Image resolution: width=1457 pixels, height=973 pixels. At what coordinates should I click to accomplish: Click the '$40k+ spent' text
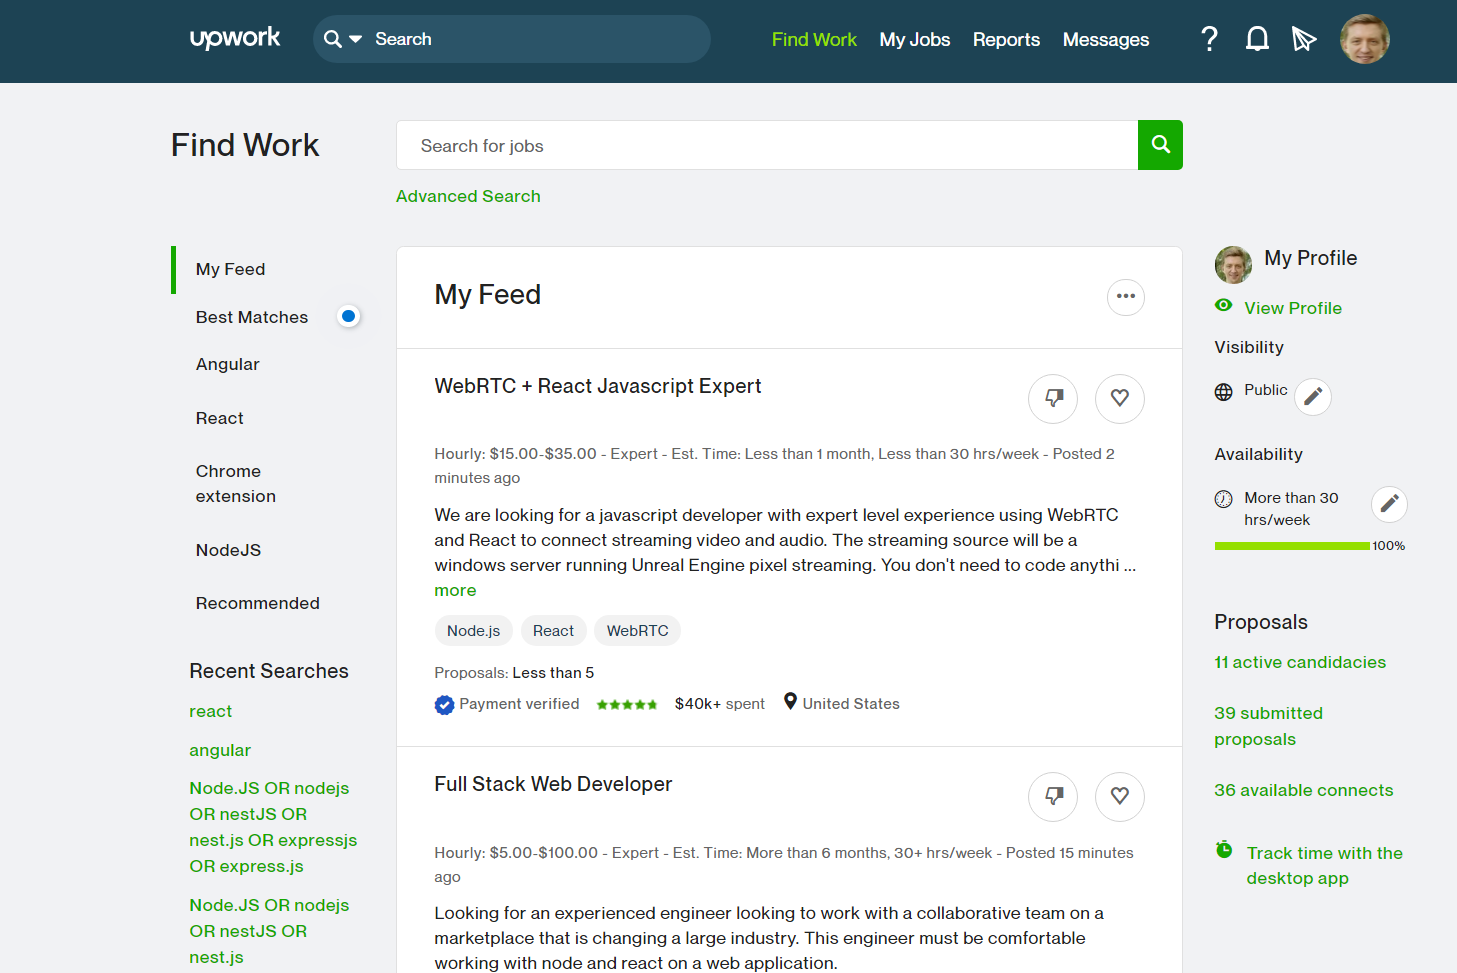click(719, 704)
